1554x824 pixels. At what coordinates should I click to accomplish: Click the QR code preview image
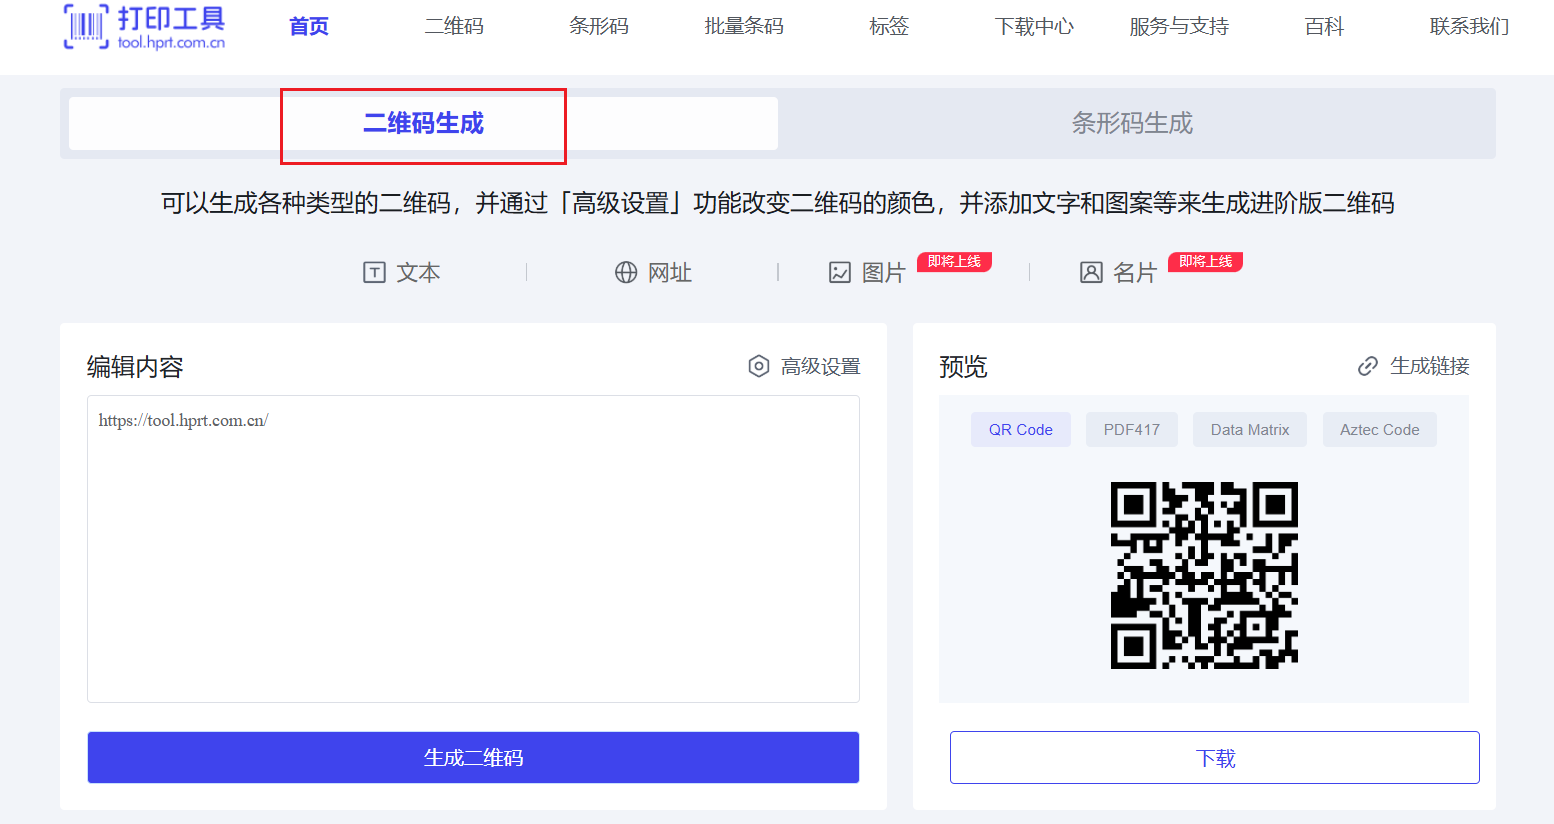tap(1204, 575)
